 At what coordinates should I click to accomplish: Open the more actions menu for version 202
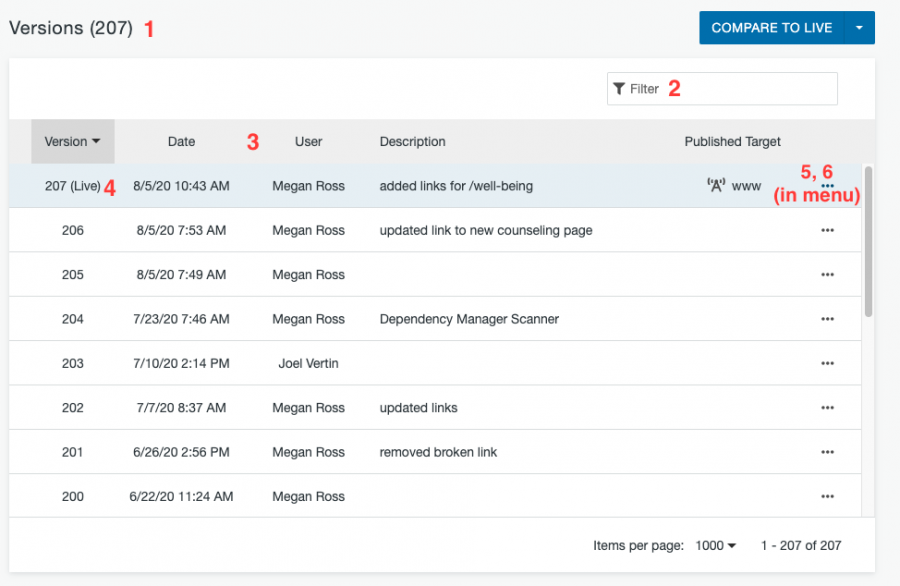click(x=827, y=407)
